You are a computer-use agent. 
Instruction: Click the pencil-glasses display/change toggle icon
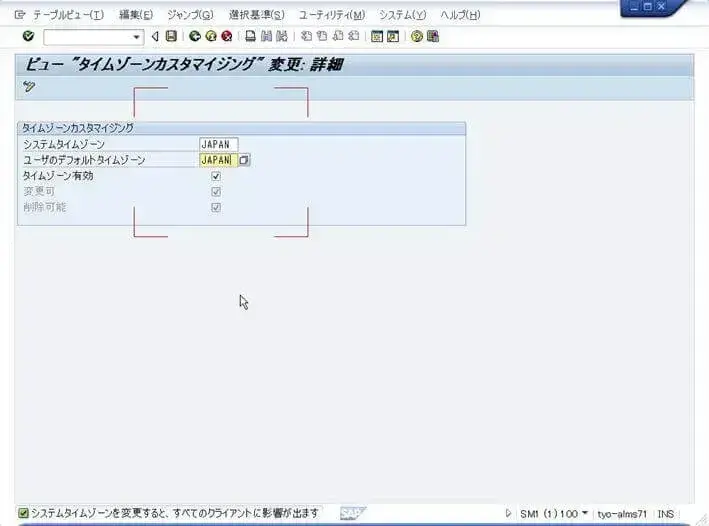pos(29,86)
